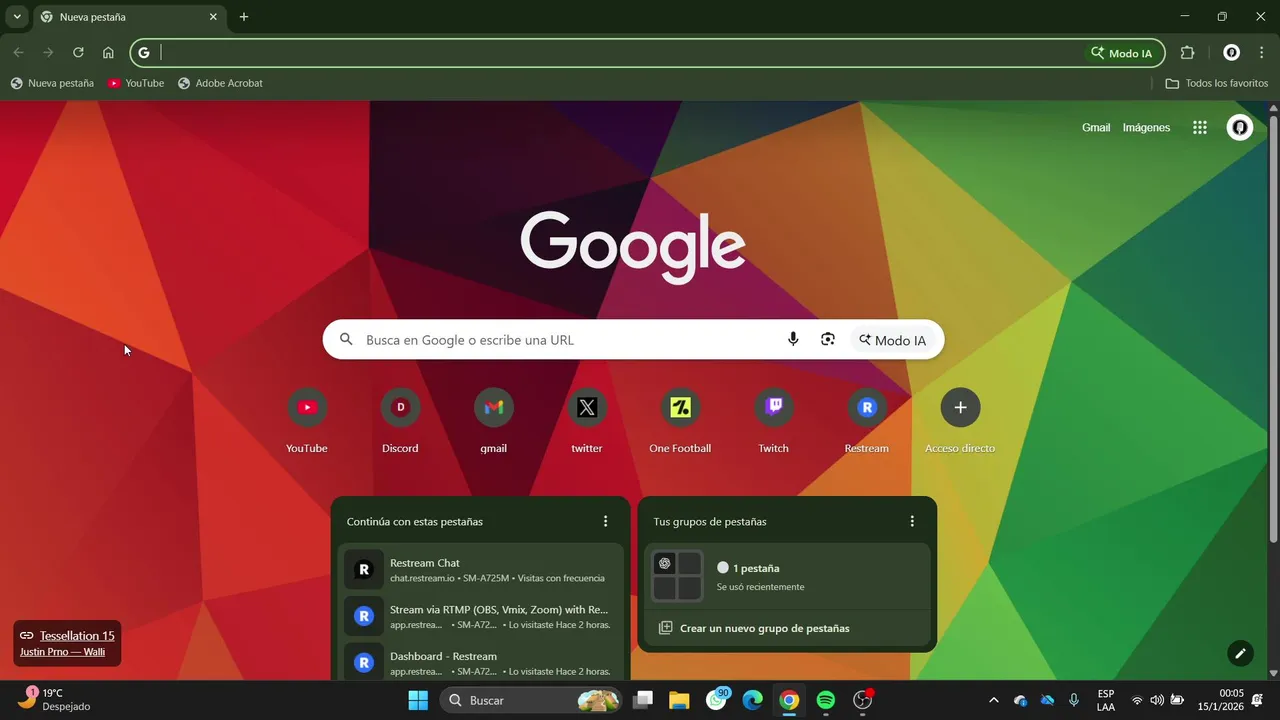Viewport: 1280px width, 720px height.
Task: Open Task View in taskbar
Action: (x=643, y=700)
